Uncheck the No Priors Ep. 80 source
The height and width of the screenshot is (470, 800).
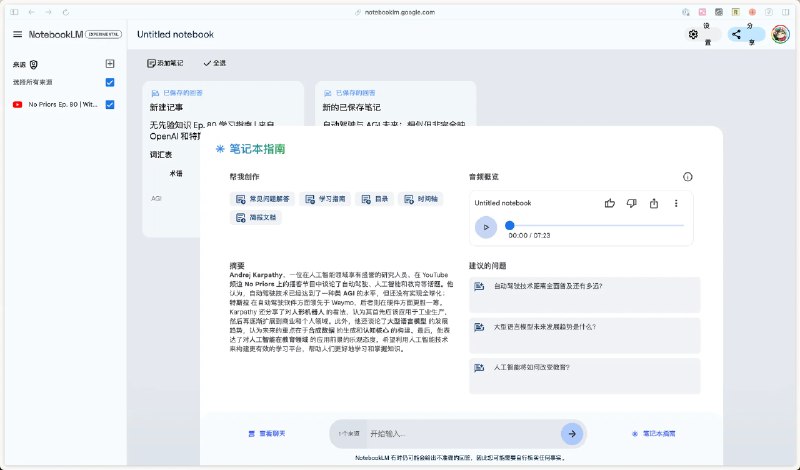pos(110,105)
